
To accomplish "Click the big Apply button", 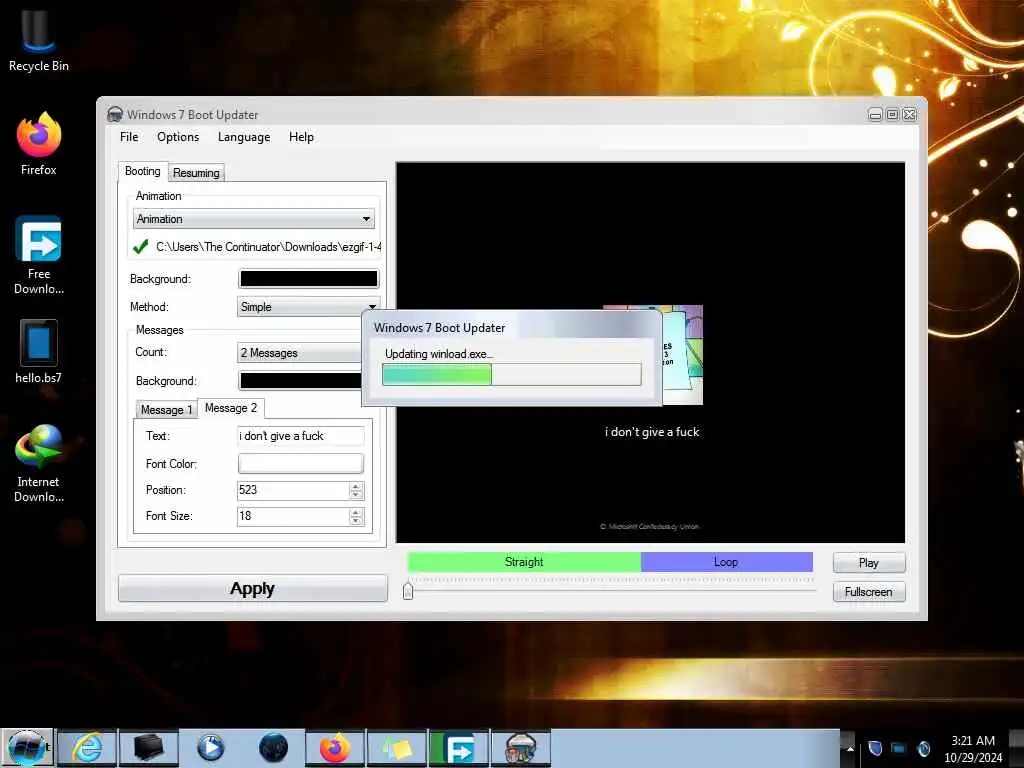I will pos(253,588).
